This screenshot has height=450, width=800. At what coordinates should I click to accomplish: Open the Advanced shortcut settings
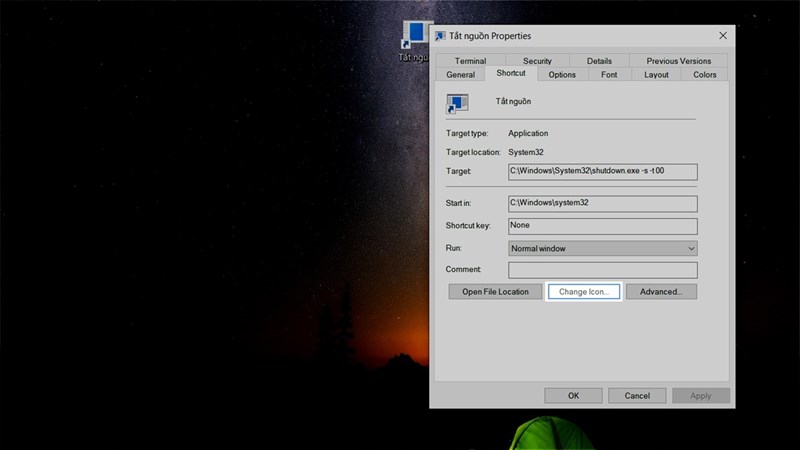[x=661, y=292]
